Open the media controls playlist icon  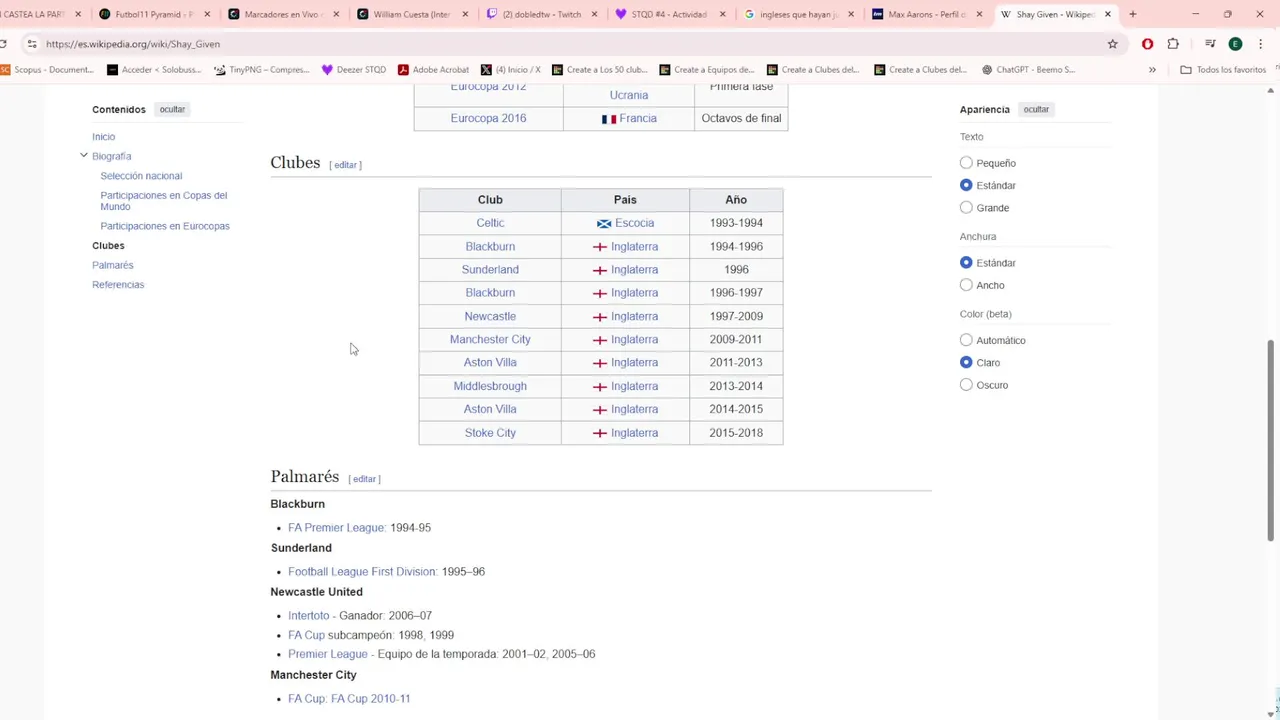1210,44
